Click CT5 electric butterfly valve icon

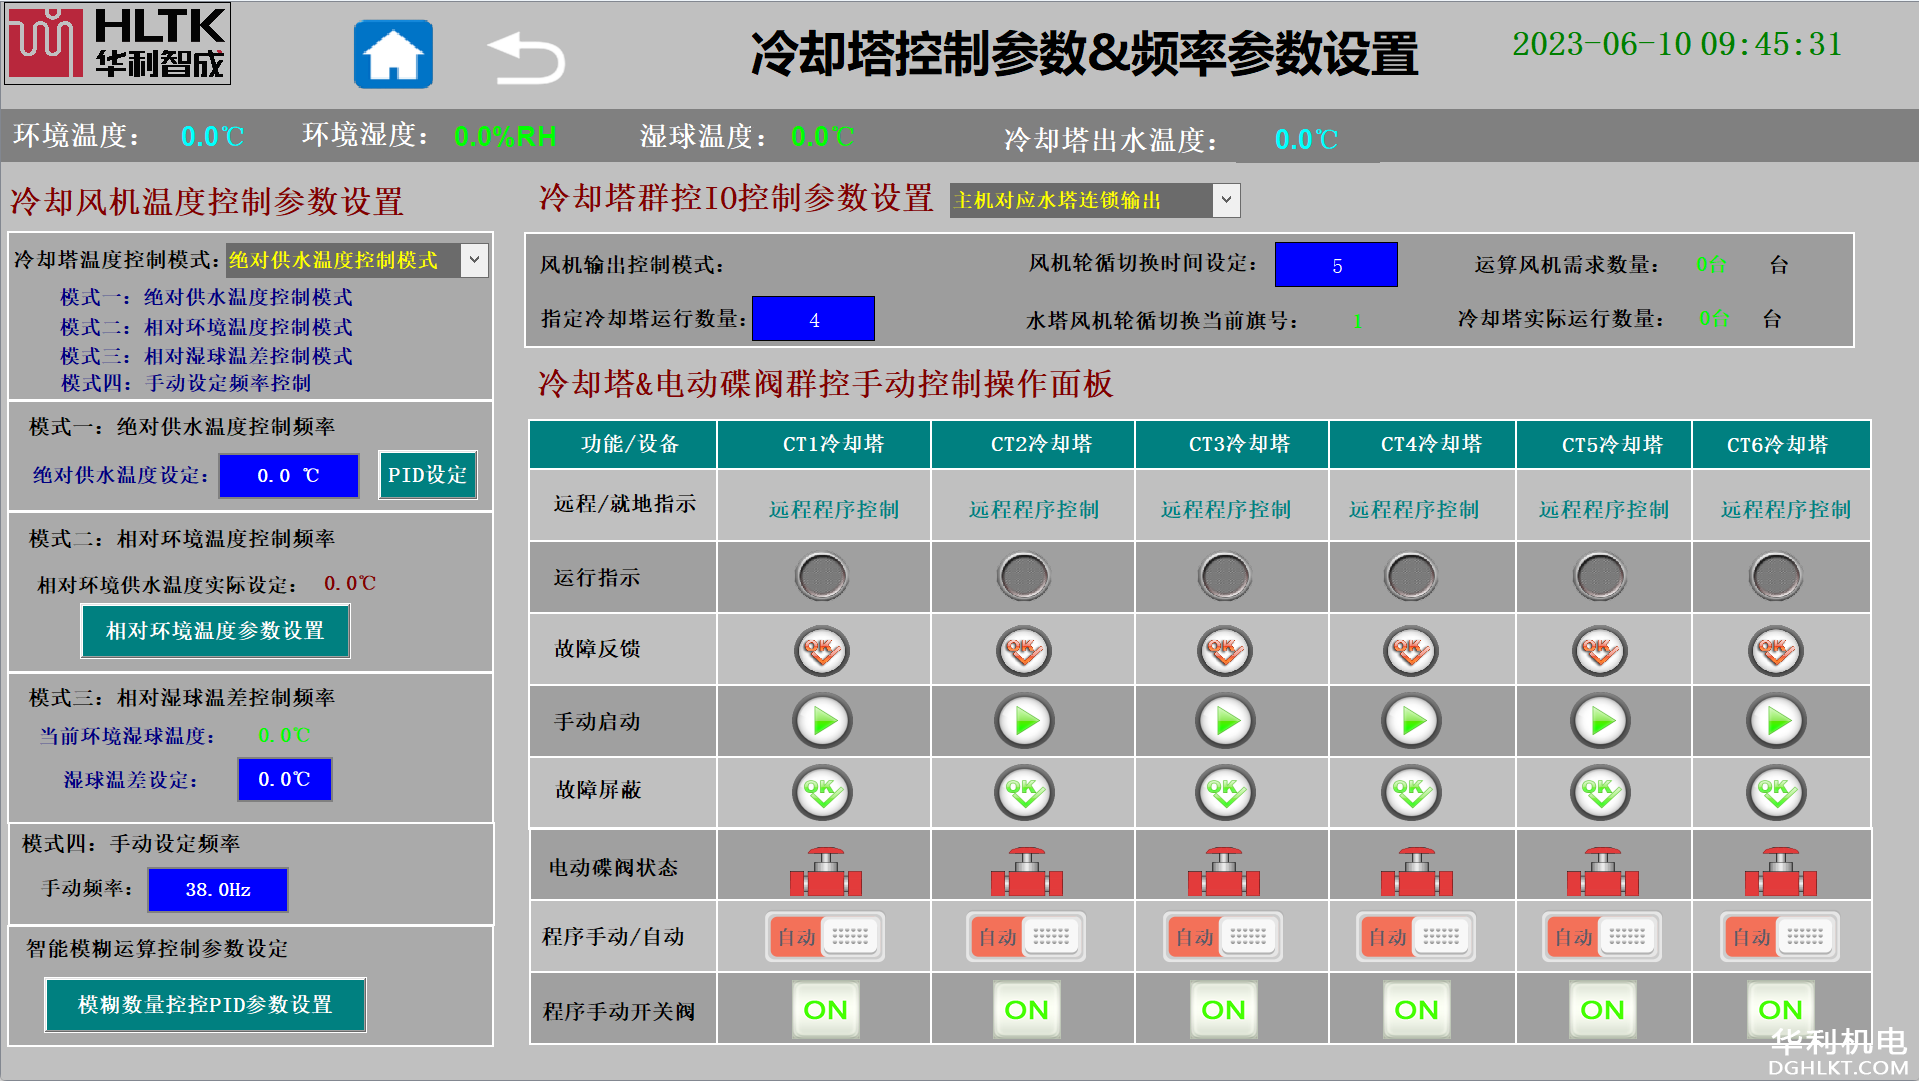[1602, 870]
